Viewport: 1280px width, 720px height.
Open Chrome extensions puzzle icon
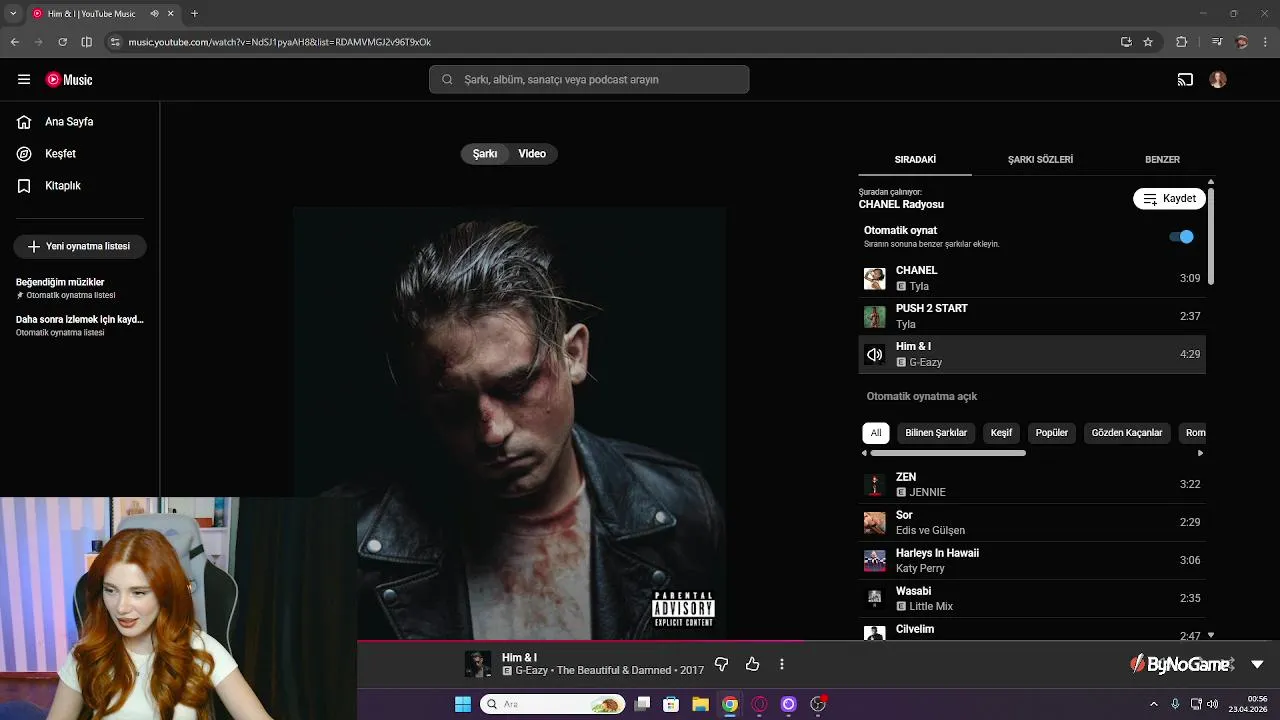coord(1182,42)
